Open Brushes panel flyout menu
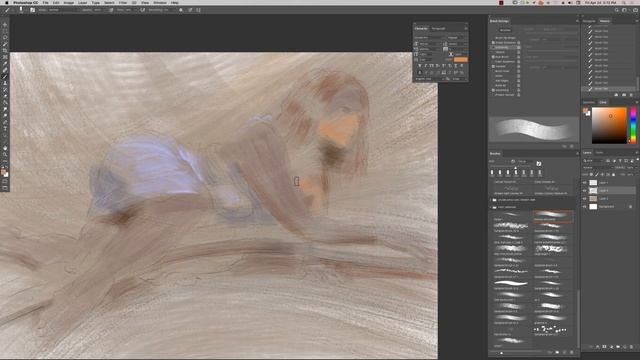 [x=577, y=153]
